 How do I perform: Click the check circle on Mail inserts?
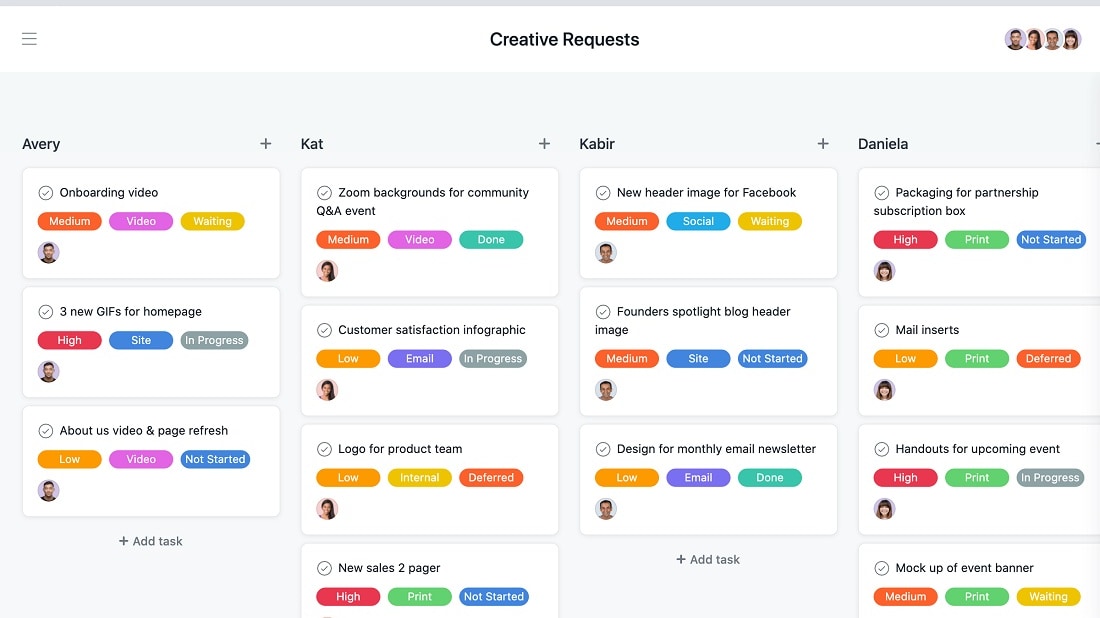(881, 330)
